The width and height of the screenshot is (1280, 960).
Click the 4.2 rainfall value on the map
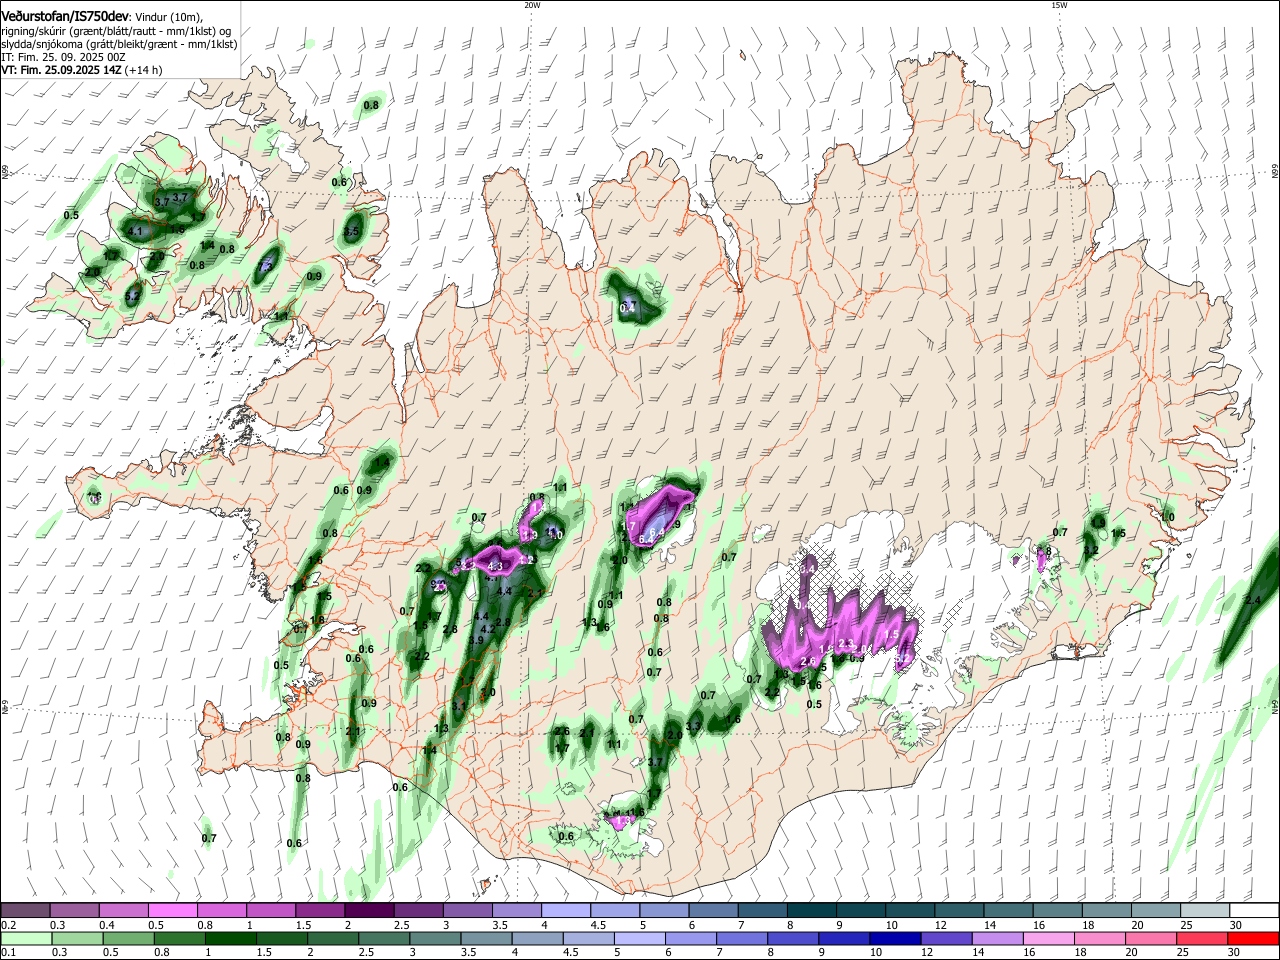489,628
